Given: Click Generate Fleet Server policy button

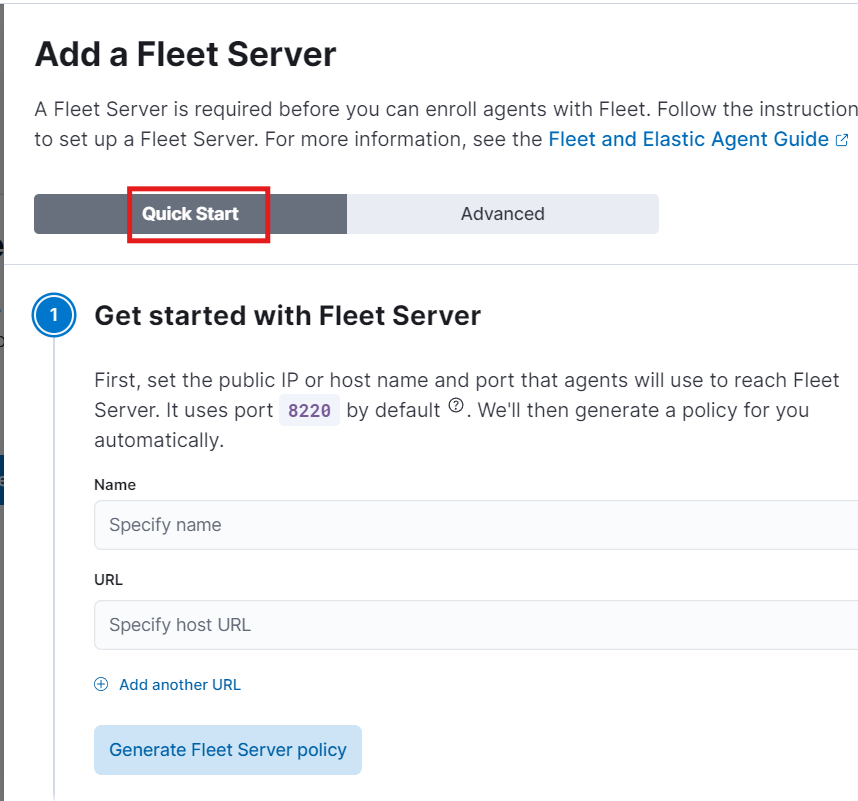Looking at the screenshot, I should coord(228,750).
